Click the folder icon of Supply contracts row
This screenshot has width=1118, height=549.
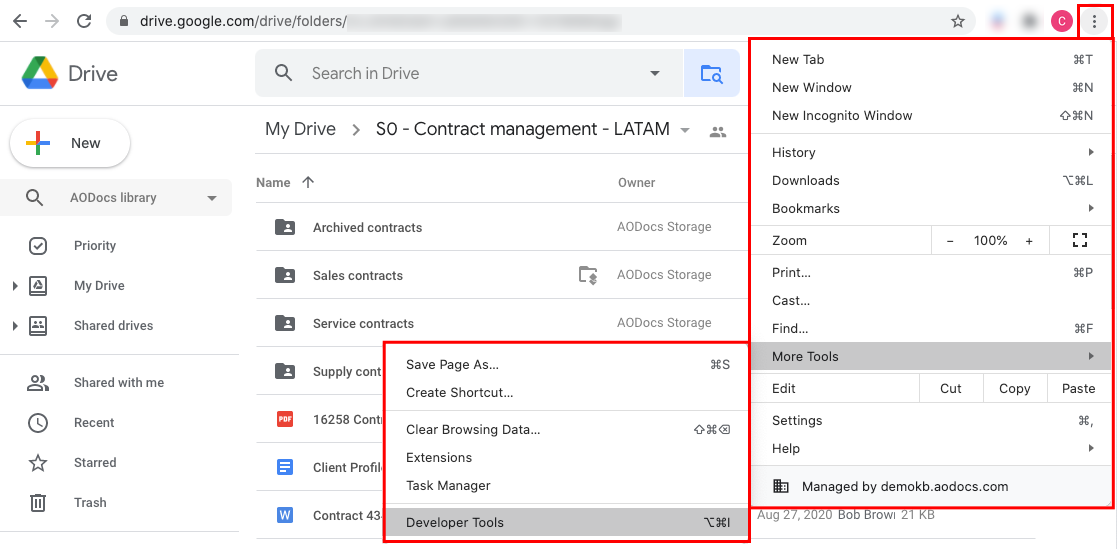284,371
